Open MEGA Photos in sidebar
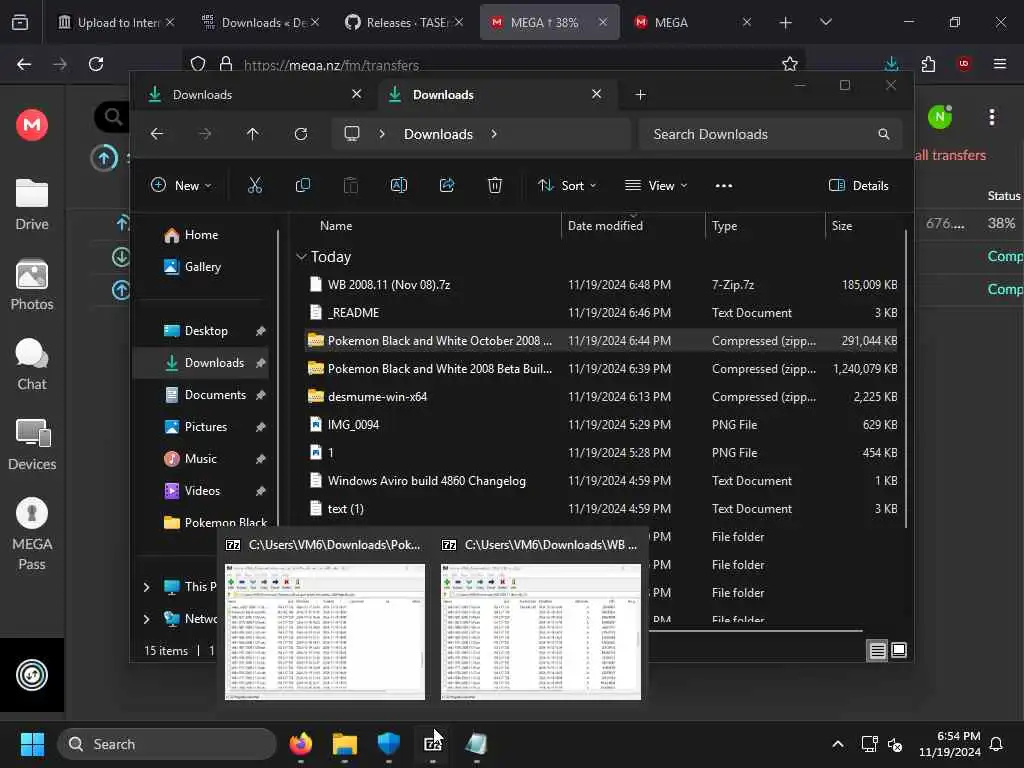This screenshot has height=768, width=1024. (32, 285)
